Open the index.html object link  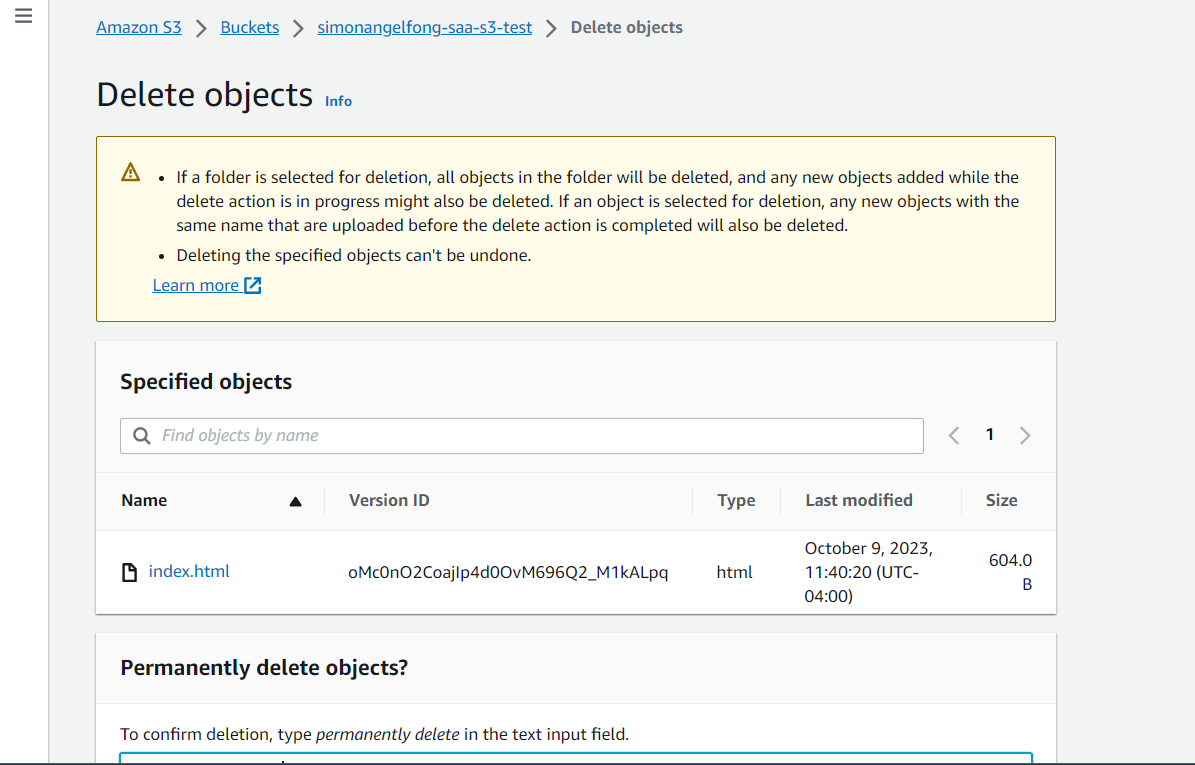(189, 571)
